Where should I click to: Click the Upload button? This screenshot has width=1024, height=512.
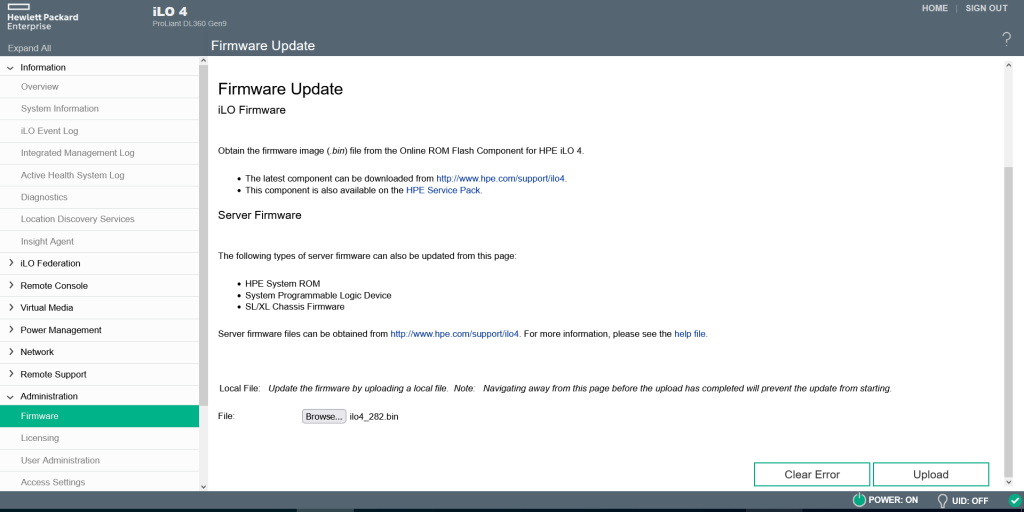click(931, 475)
